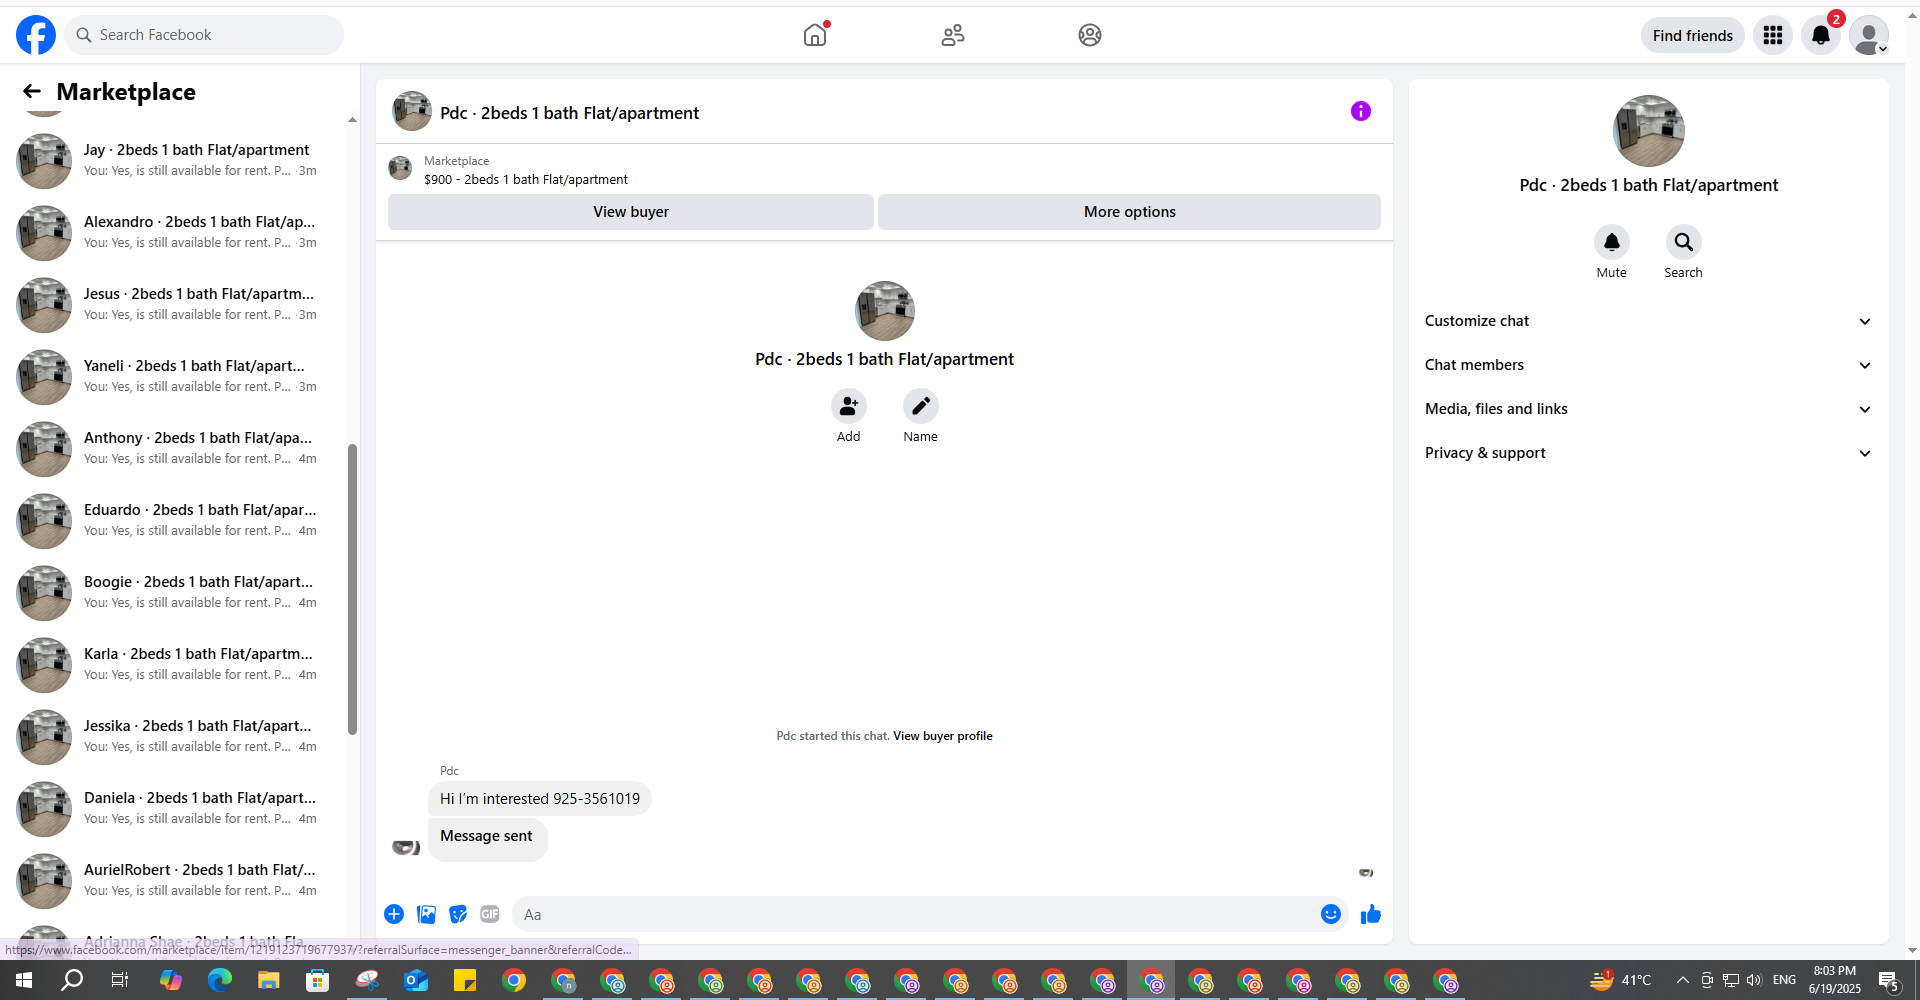Open Microsoft Store from the taskbar
The image size is (1920, 1000).
318,980
